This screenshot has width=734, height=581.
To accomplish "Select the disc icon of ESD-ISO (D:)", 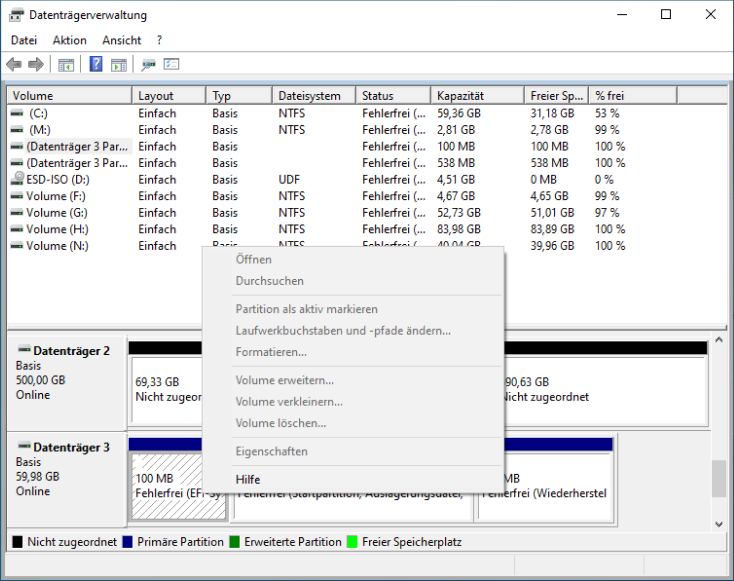I will tap(18, 178).
